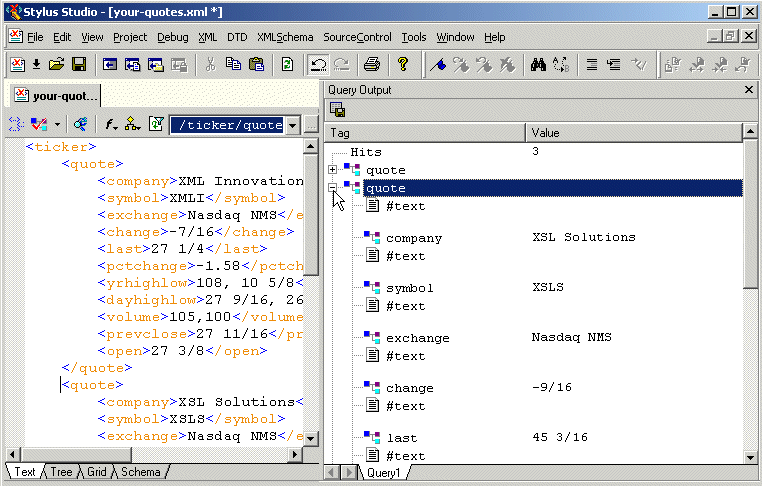
Task: Expand the first quote node
Action: pos(333,170)
